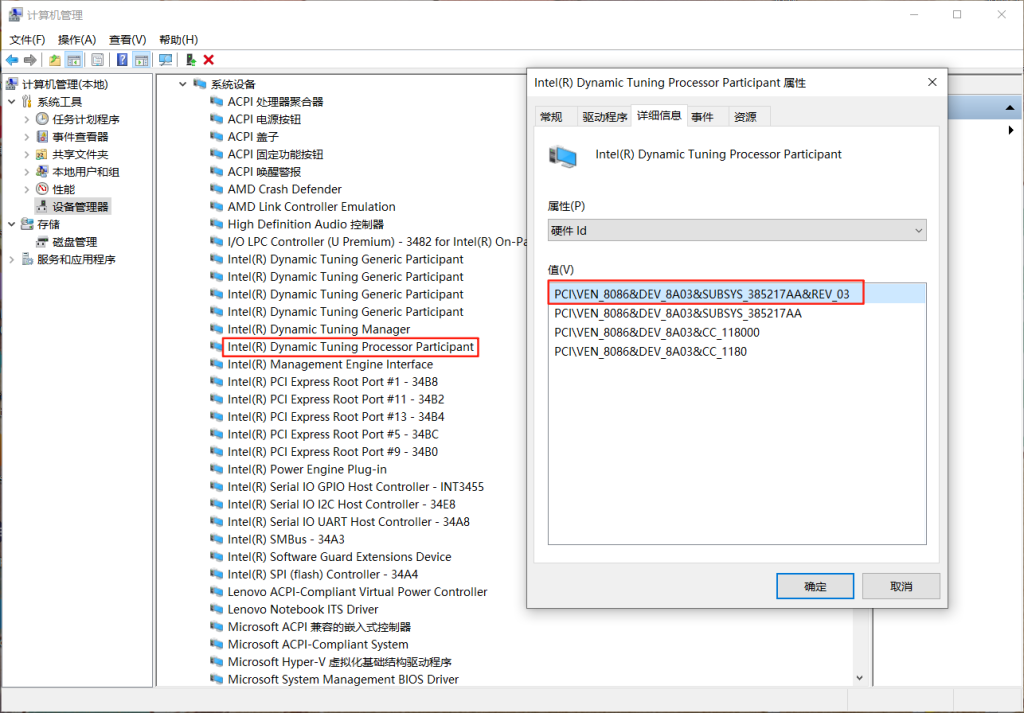Click the scan for hardware changes monitor icon

tap(165, 60)
